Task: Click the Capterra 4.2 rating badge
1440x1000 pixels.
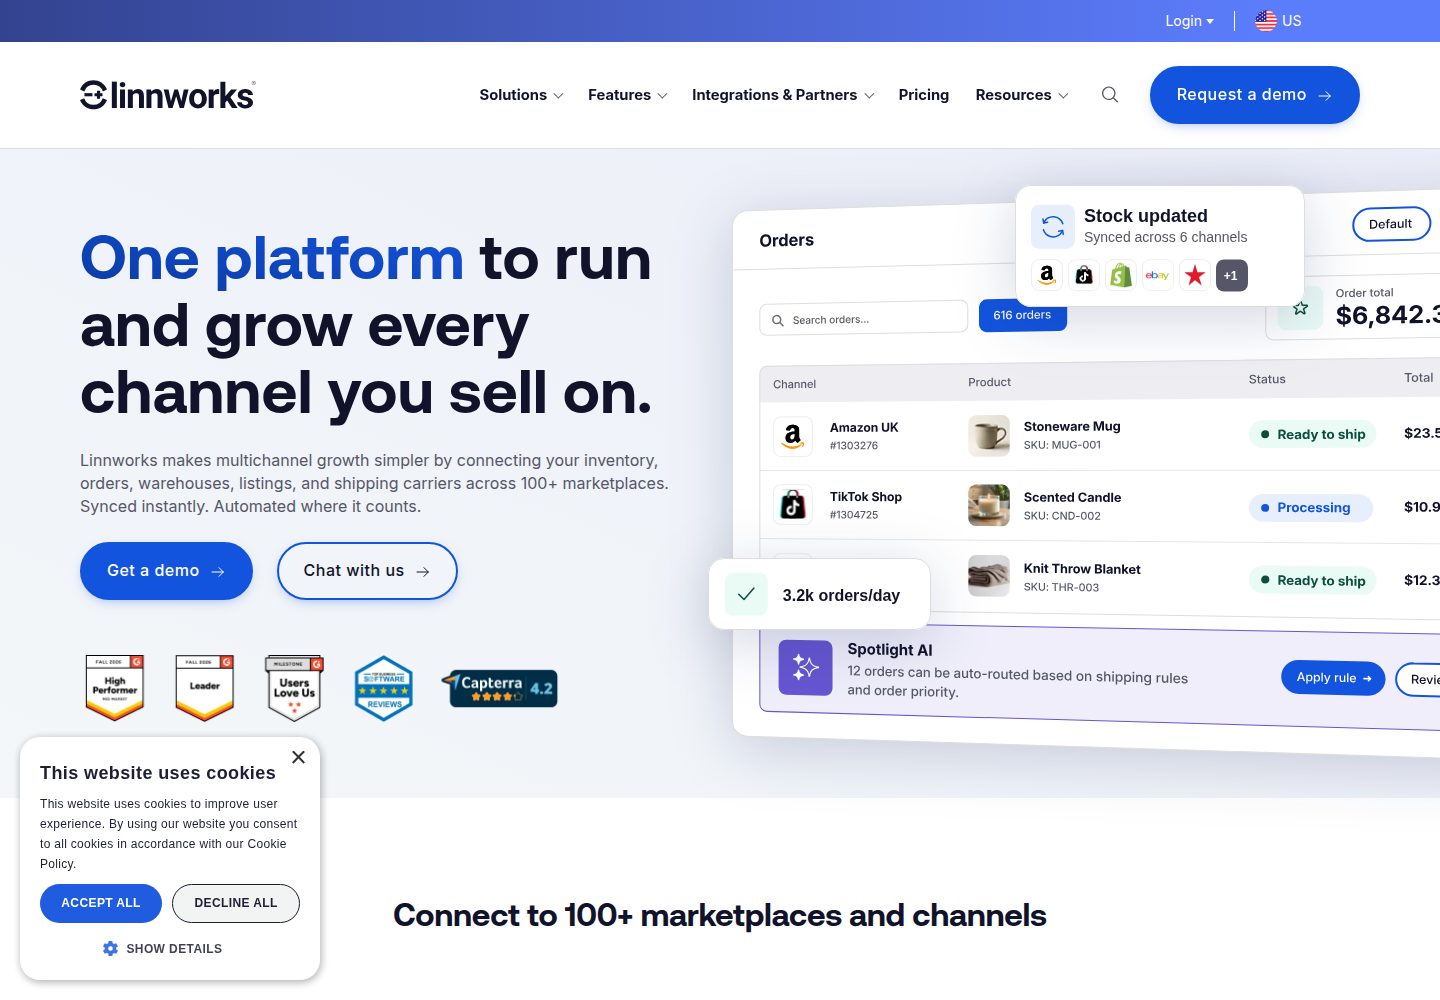Action: 500,688
